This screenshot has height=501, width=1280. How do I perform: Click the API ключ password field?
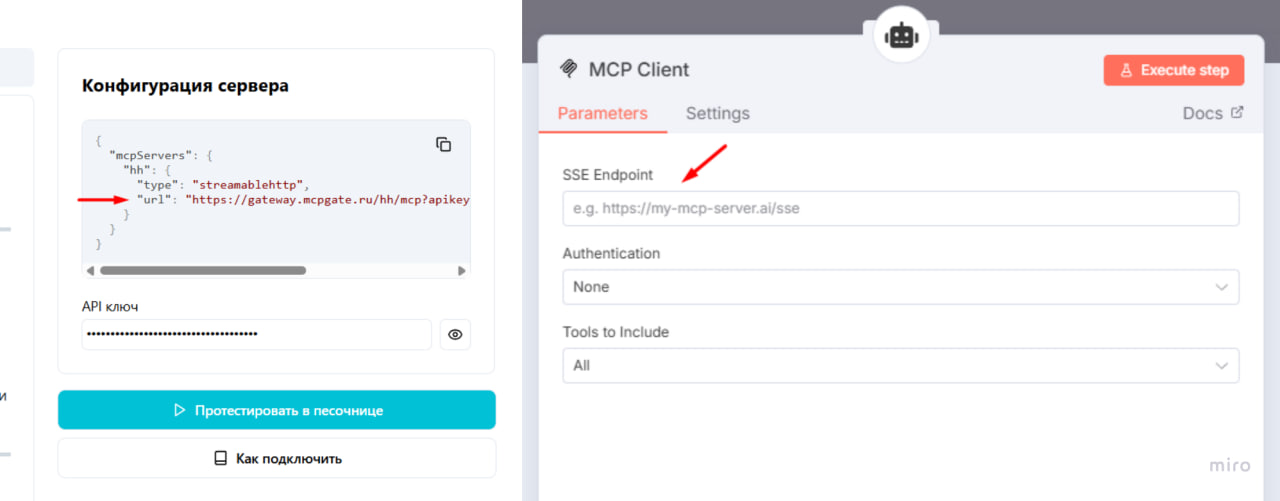tap(257, 334)
